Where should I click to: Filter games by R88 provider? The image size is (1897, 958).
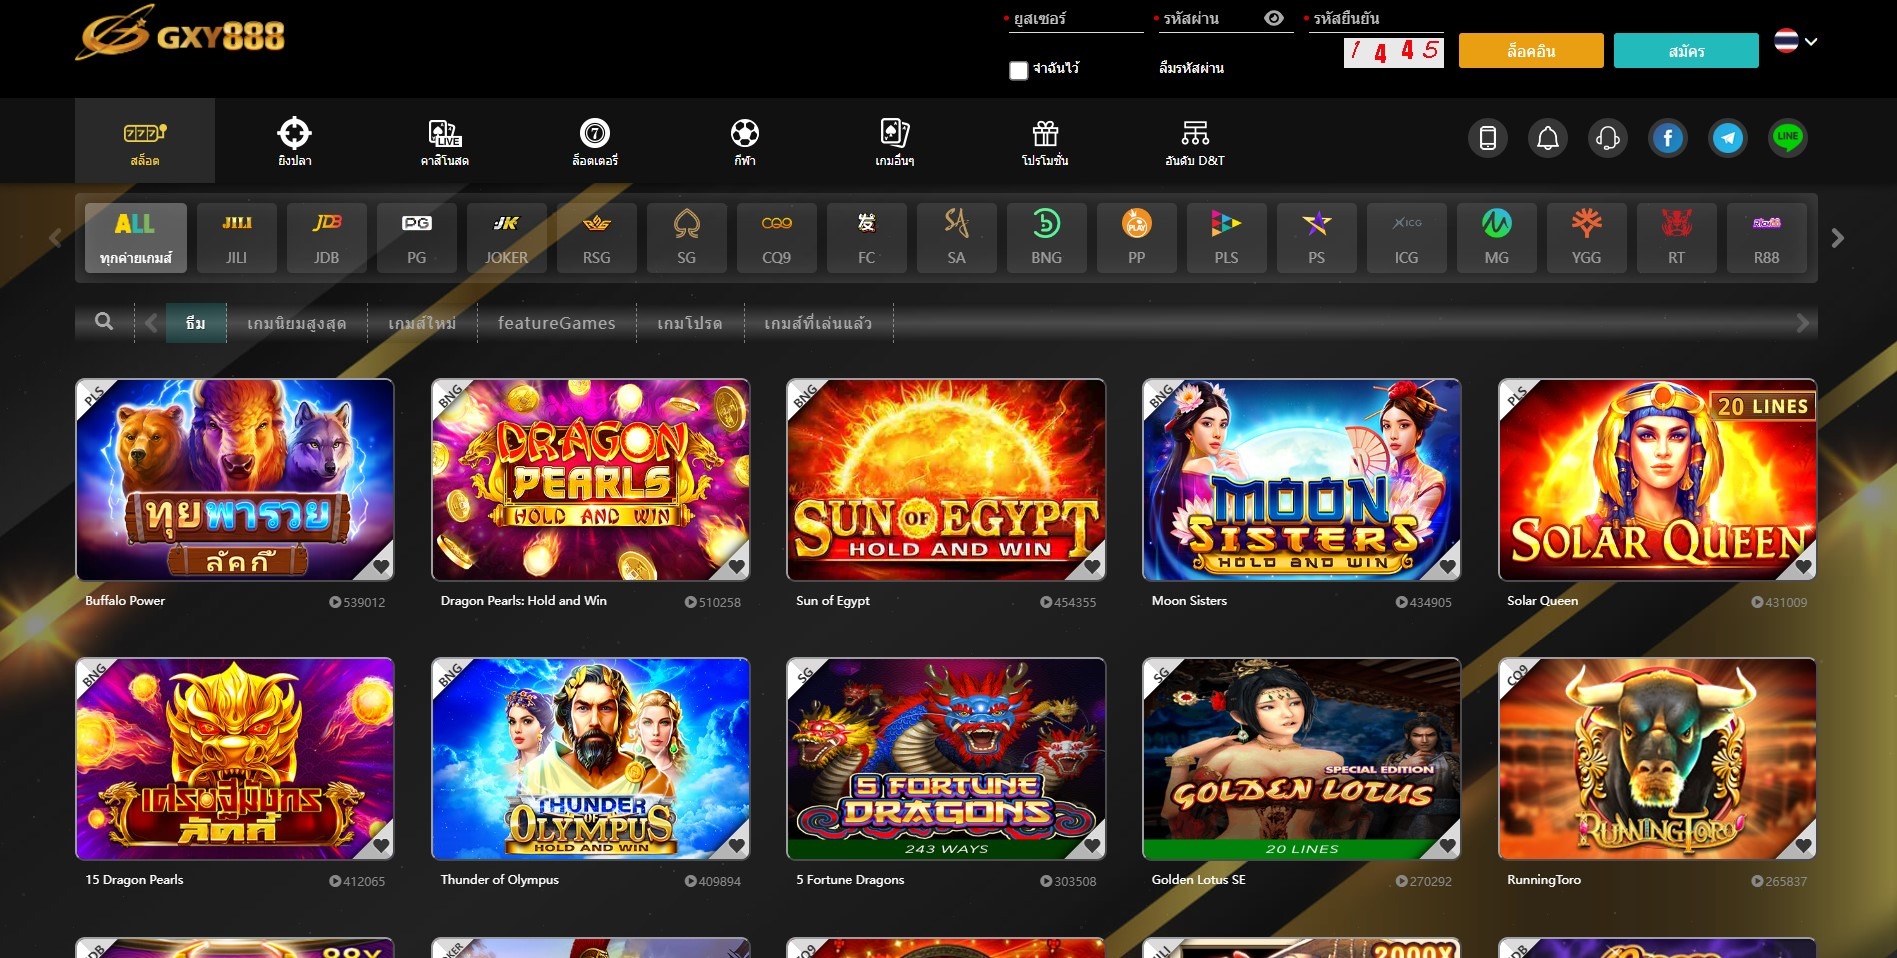pyautogui.click(x=1767, y=238)
